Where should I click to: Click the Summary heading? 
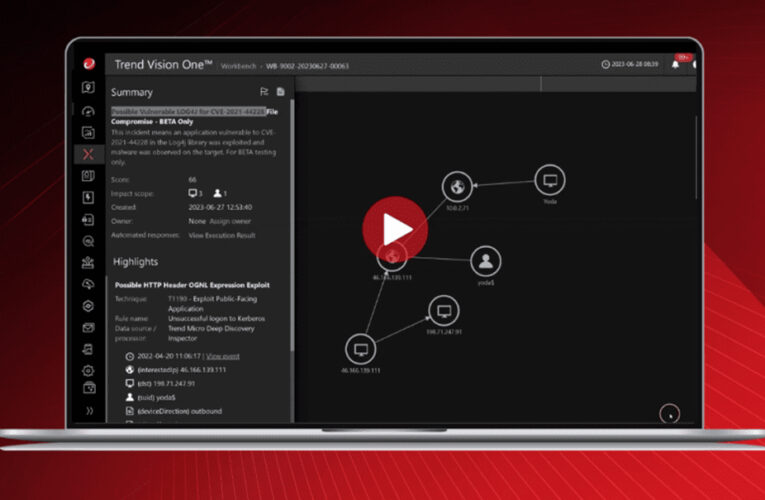pyautogui.click(x=132, y=92)
